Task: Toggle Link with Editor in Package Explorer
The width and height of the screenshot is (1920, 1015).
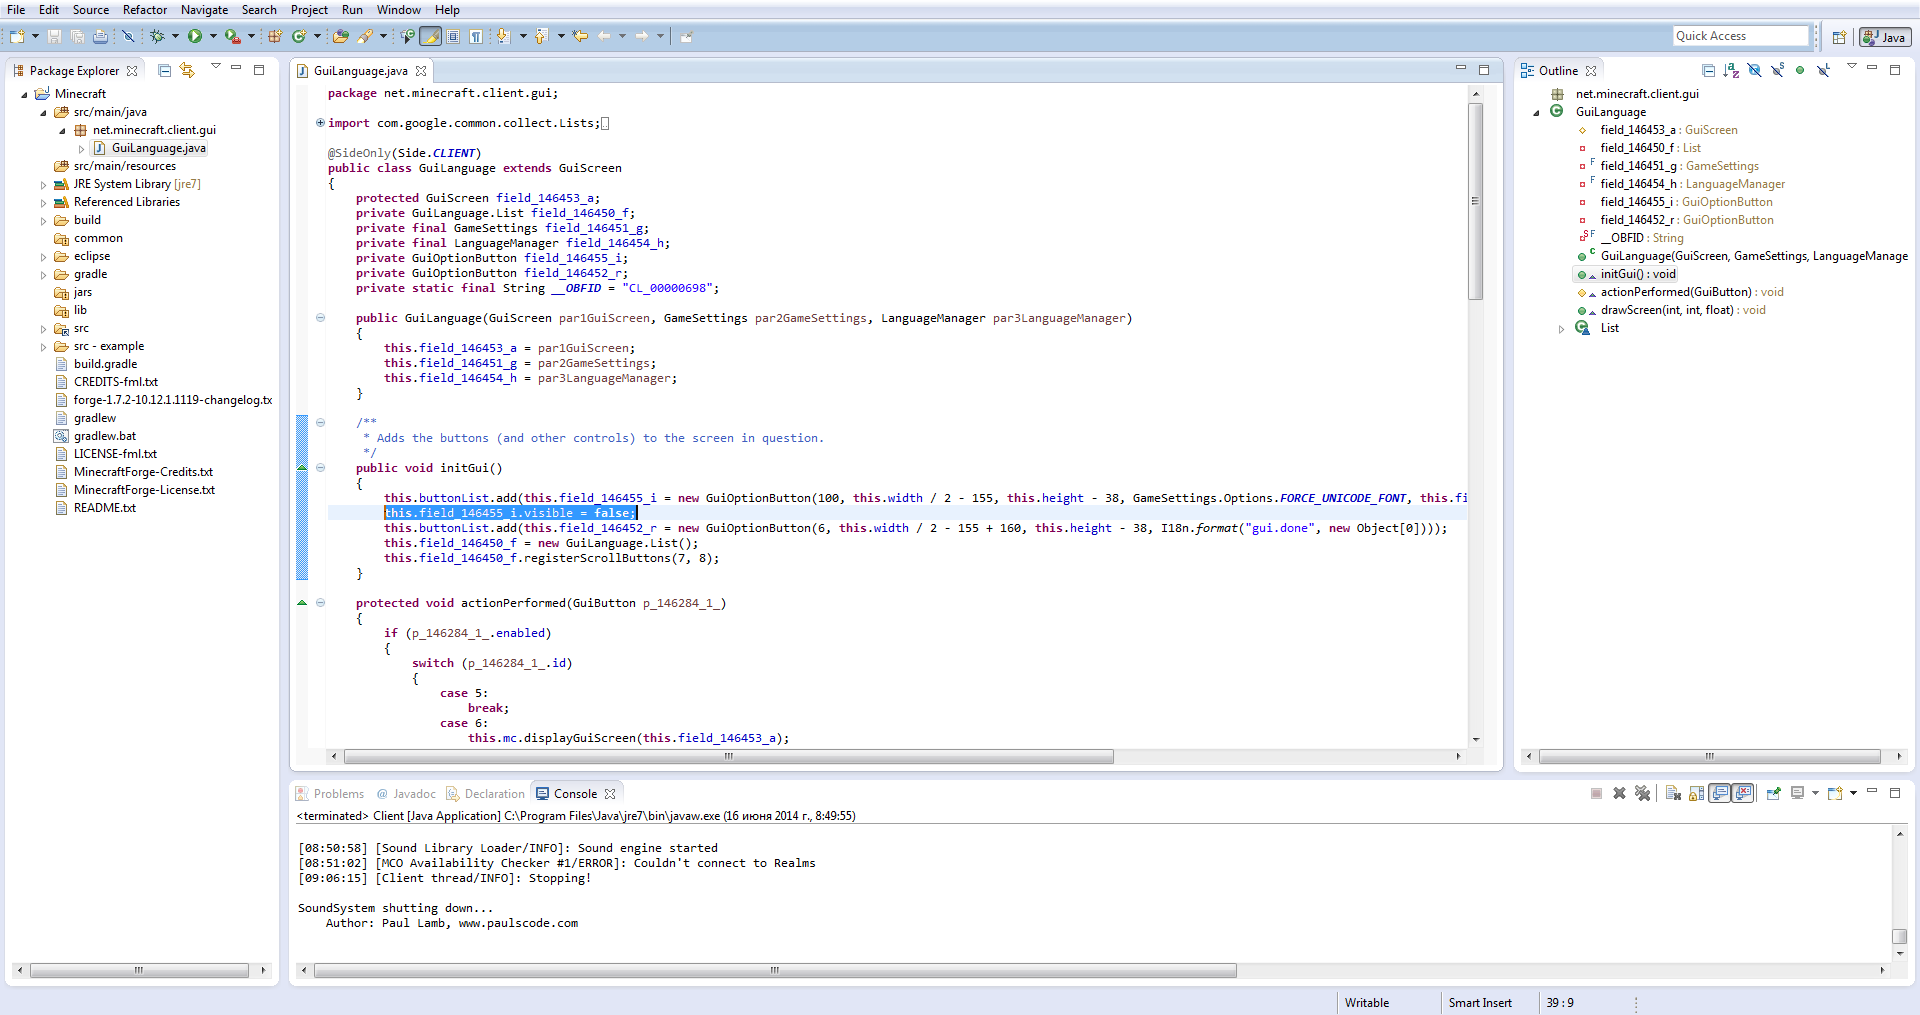Action: coord(187,70)
